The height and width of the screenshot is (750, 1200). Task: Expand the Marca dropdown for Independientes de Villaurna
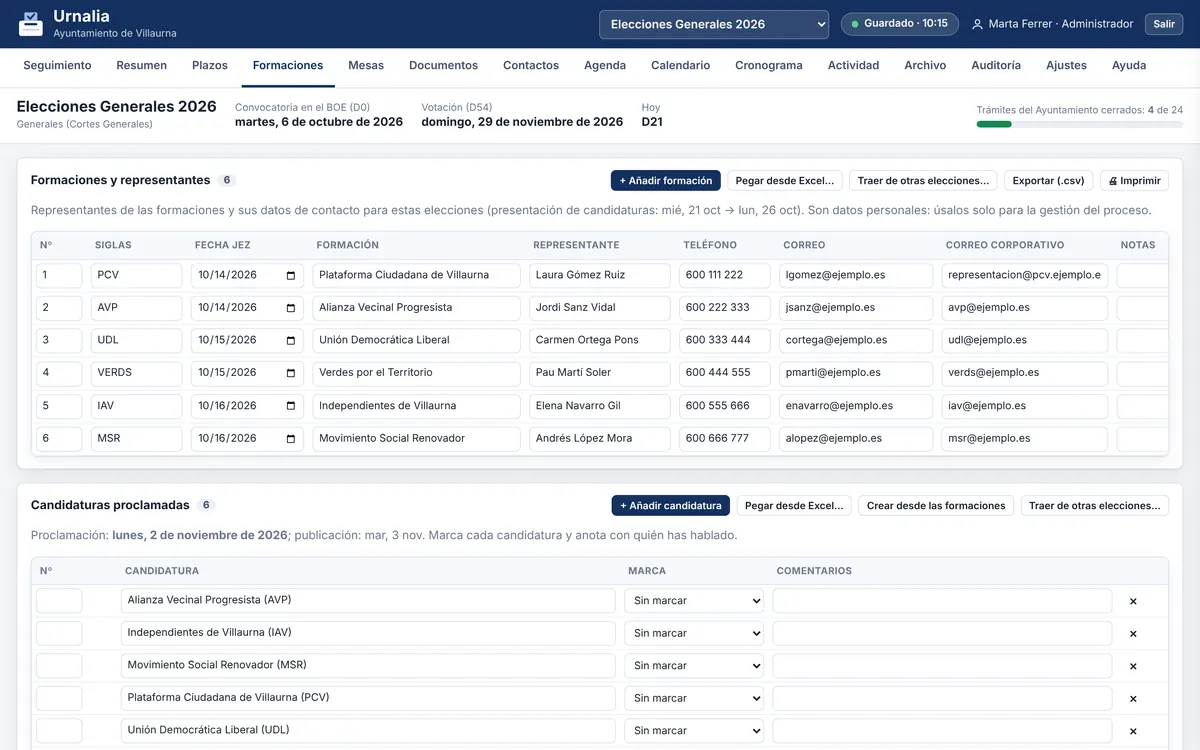pyautogui.click(x=694, y=633)
